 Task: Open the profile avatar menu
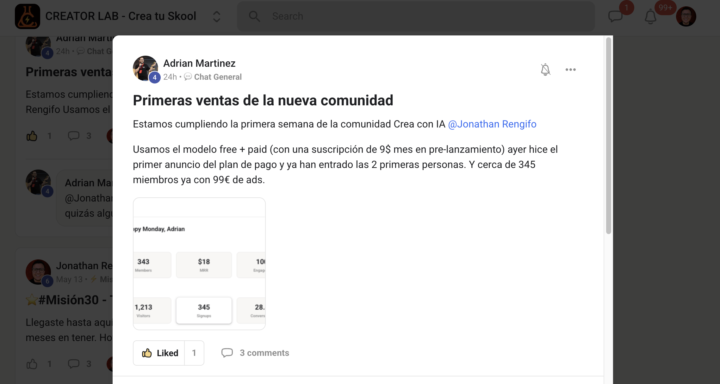point(686,17)
